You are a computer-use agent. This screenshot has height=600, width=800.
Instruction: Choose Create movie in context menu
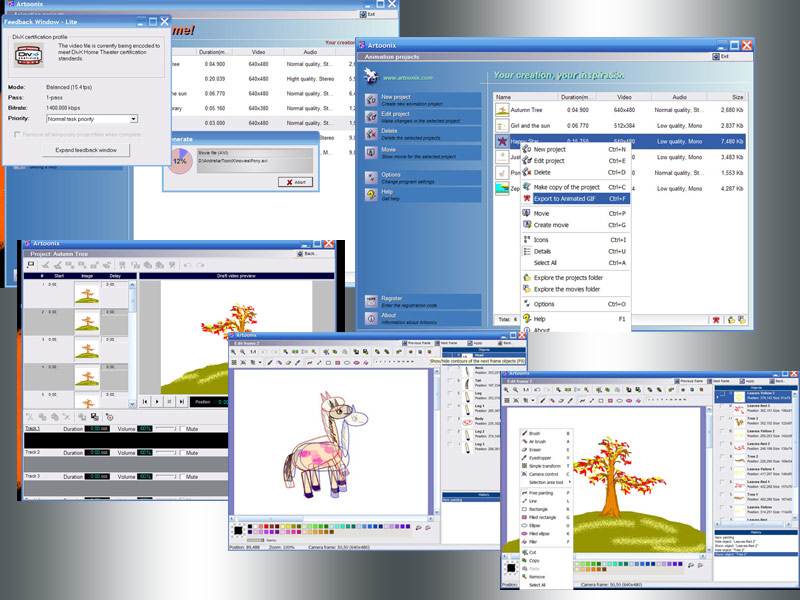click(576, 225)
